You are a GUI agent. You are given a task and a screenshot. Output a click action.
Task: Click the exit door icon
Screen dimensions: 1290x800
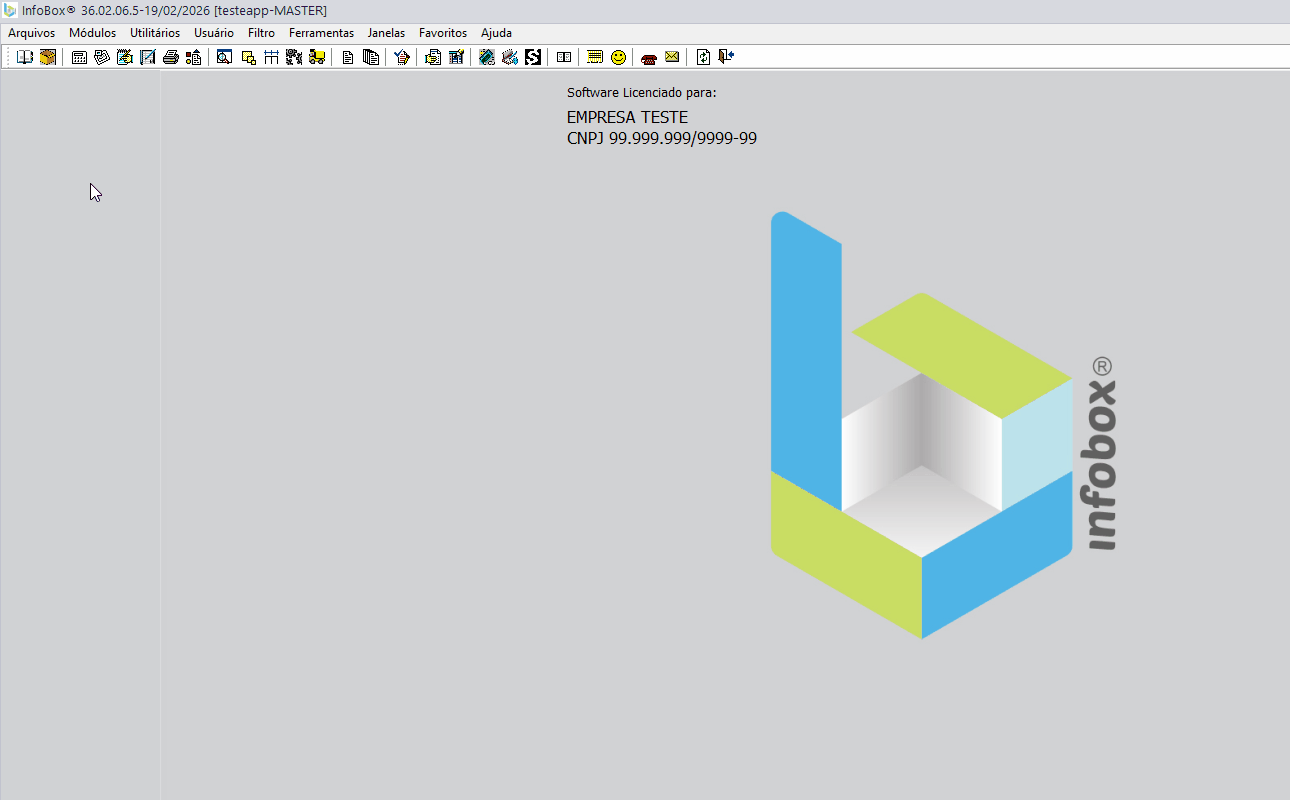coord(726,57)
